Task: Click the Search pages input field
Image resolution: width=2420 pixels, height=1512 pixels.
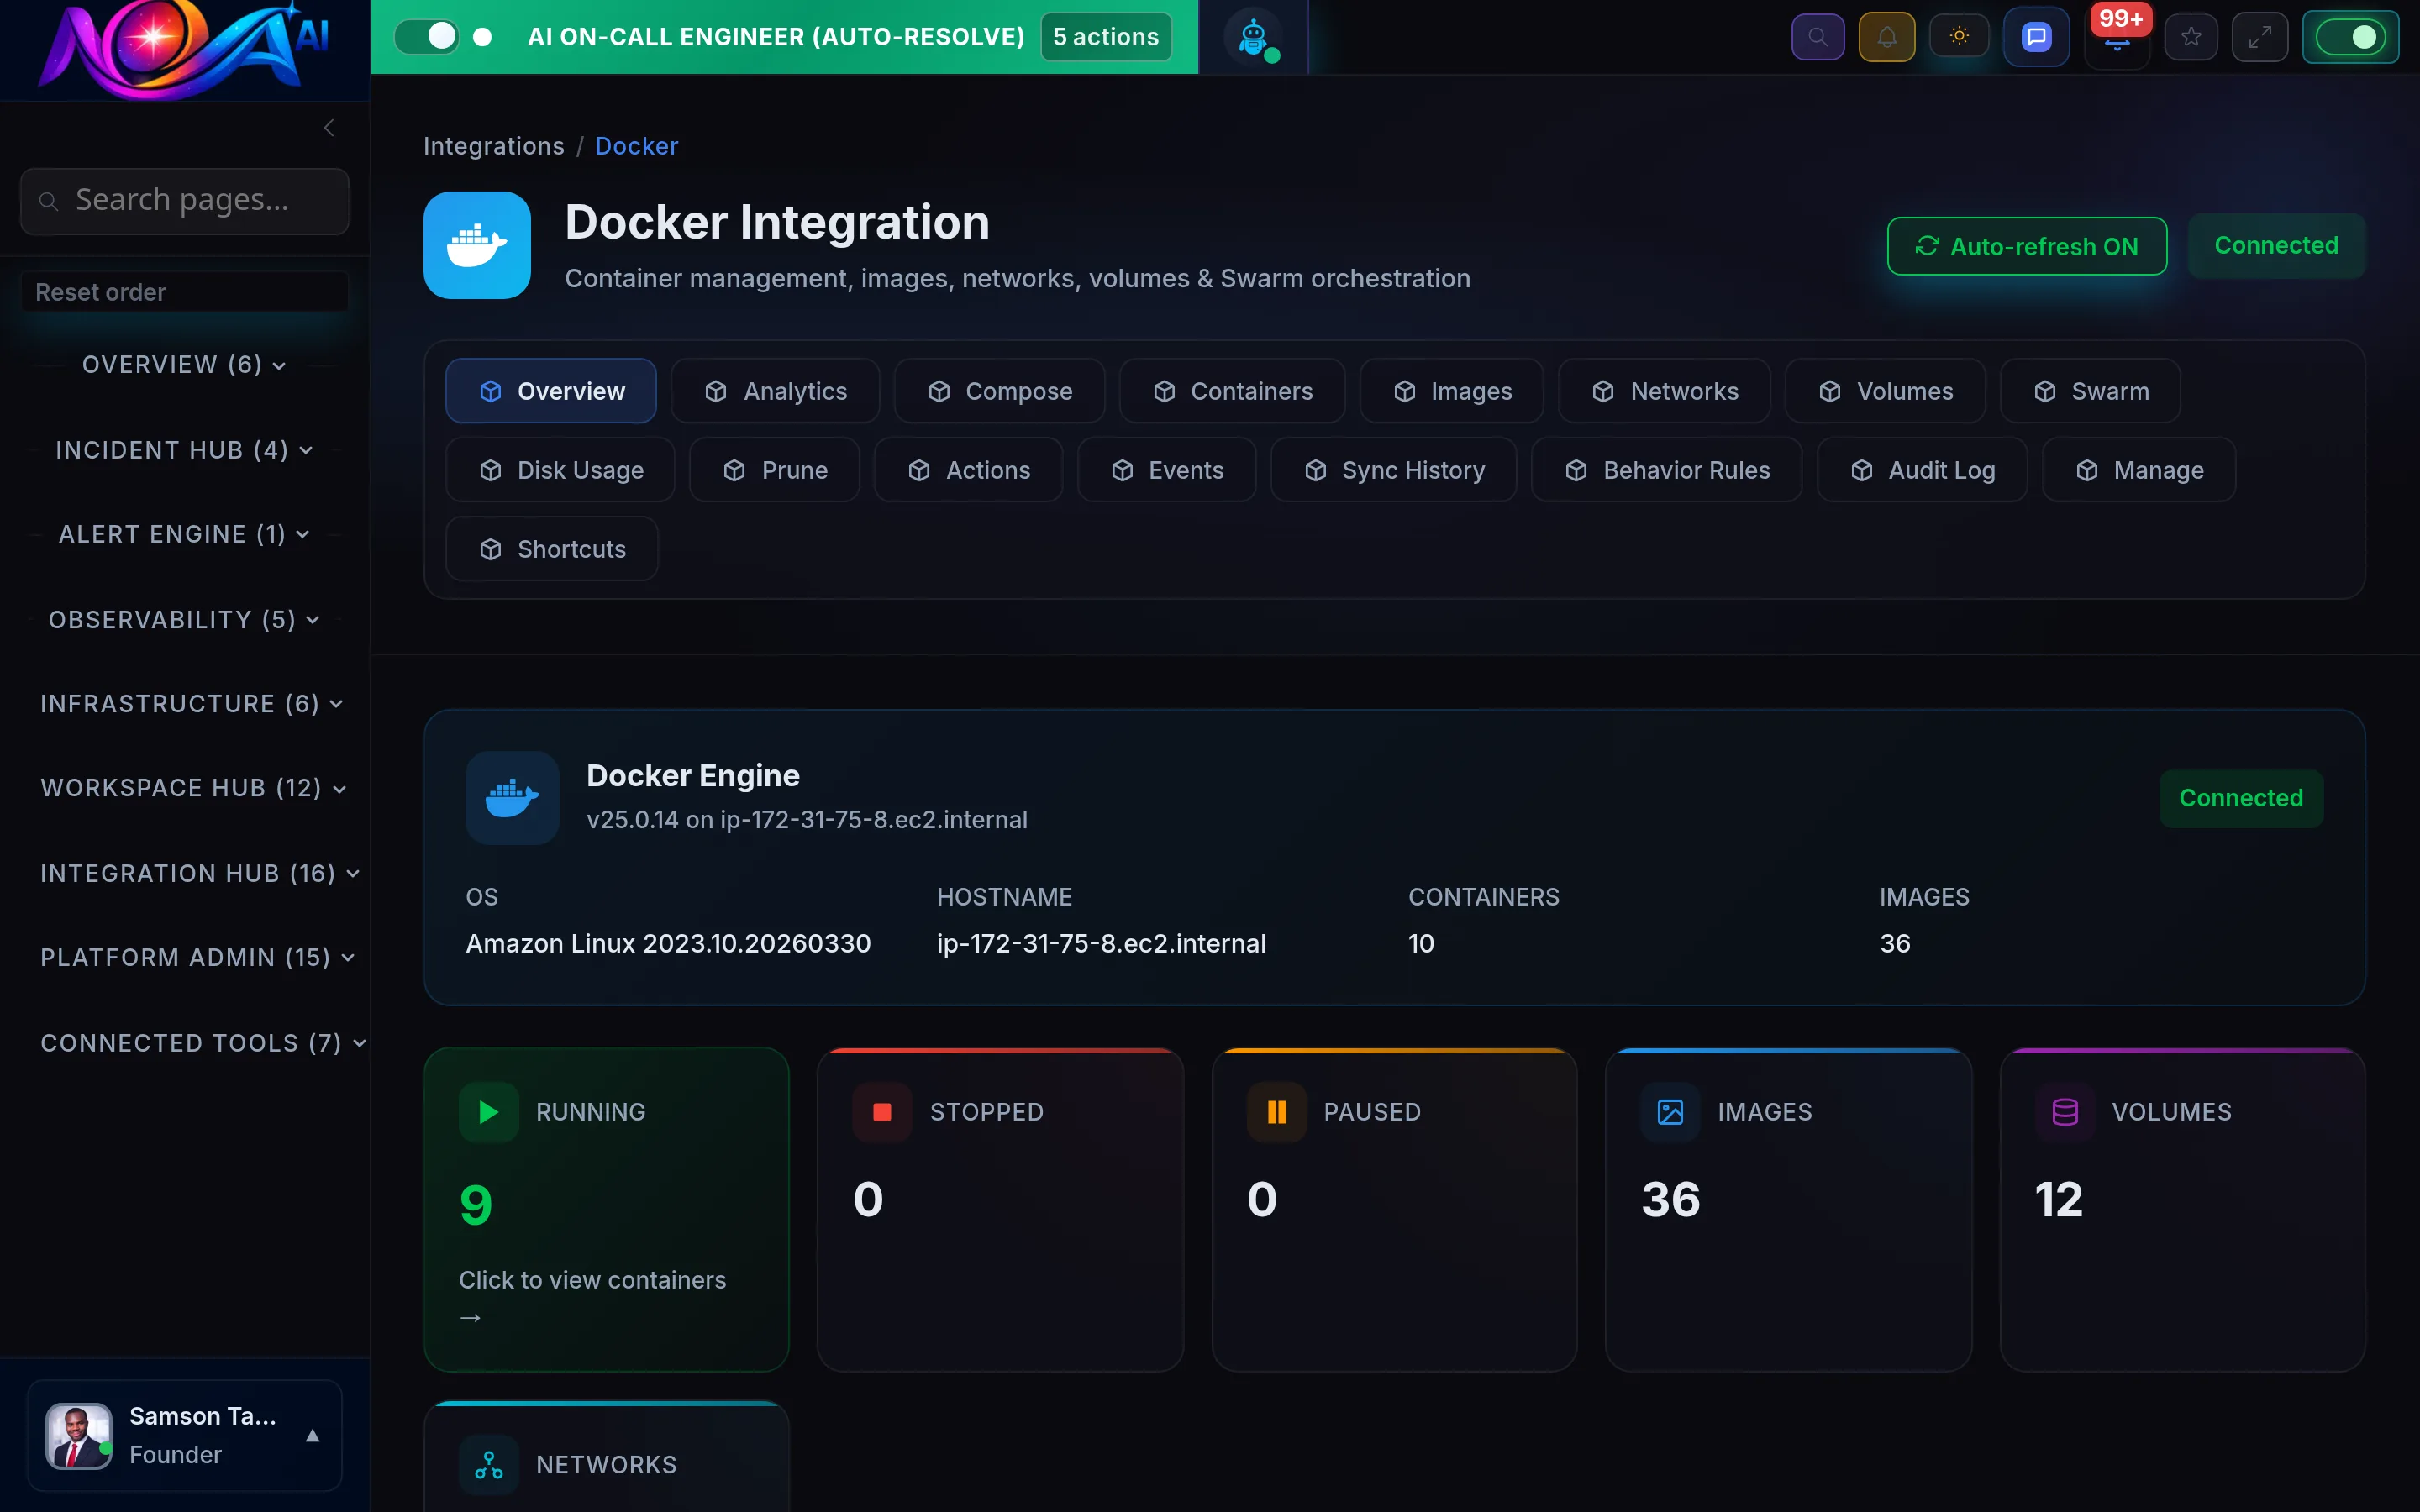Action: point(184,200)
